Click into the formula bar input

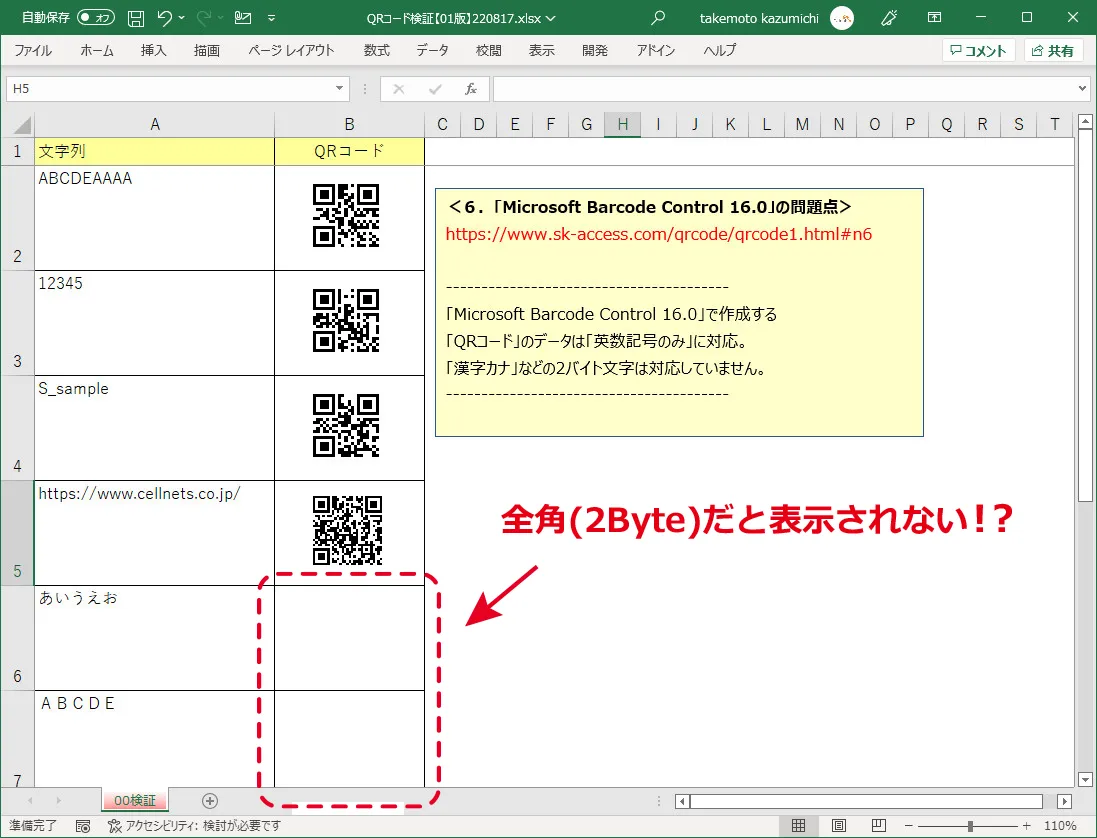click(x=784, y=89)
